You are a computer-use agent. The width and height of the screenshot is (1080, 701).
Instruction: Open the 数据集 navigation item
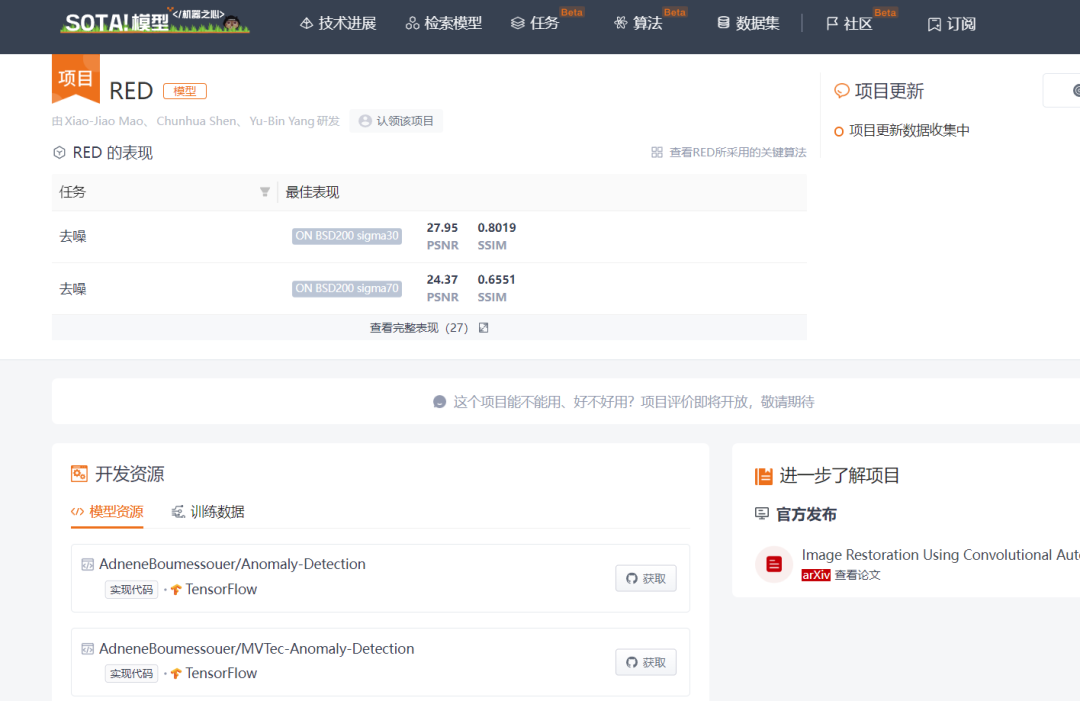[748, 23]
